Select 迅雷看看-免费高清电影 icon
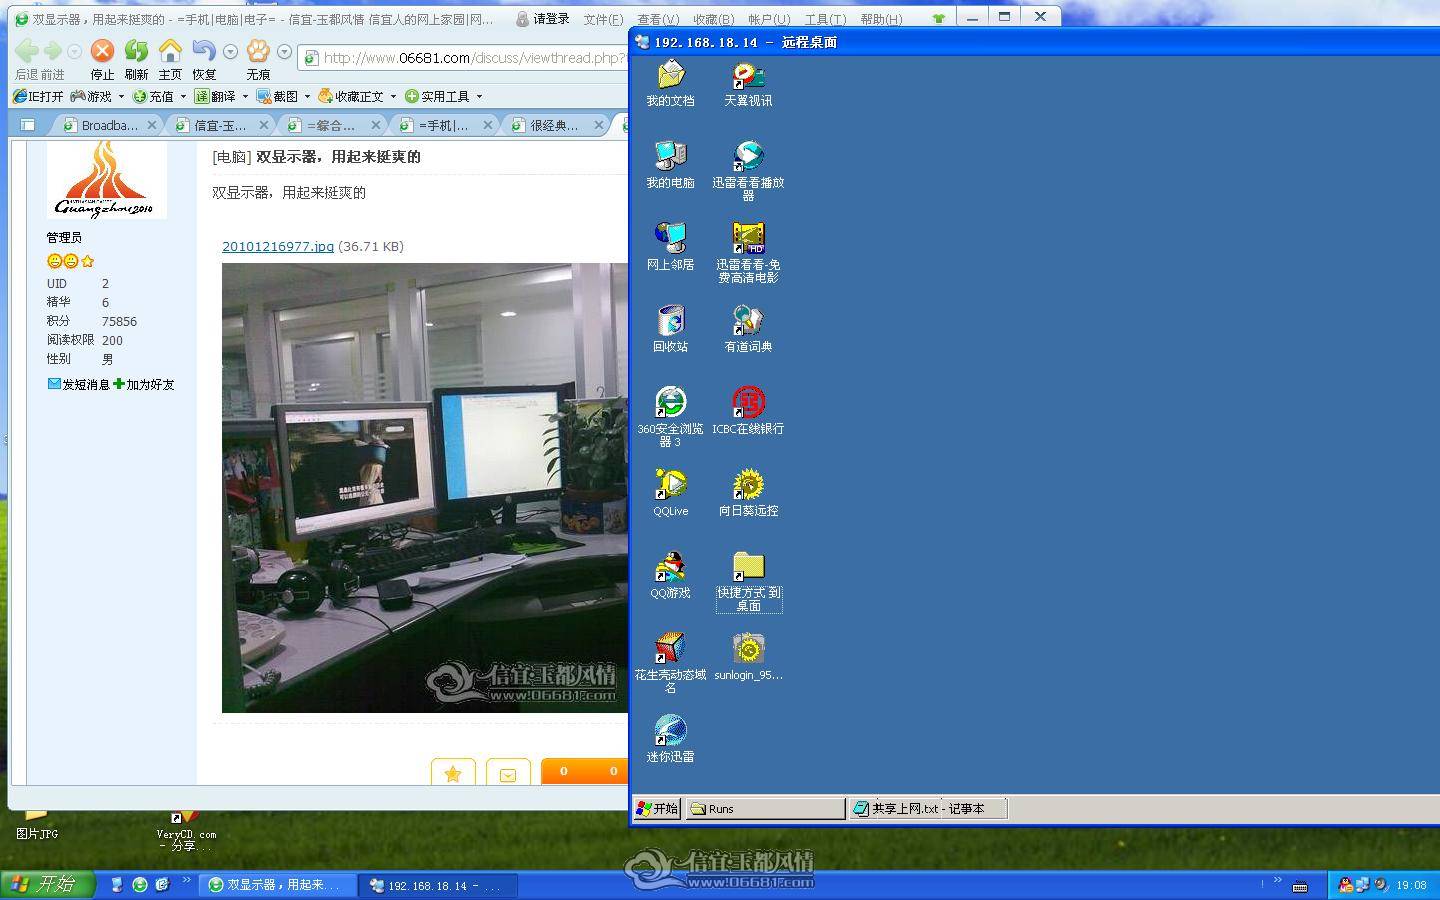Screen dimensions: 1440x900 [x=748, y=254]
